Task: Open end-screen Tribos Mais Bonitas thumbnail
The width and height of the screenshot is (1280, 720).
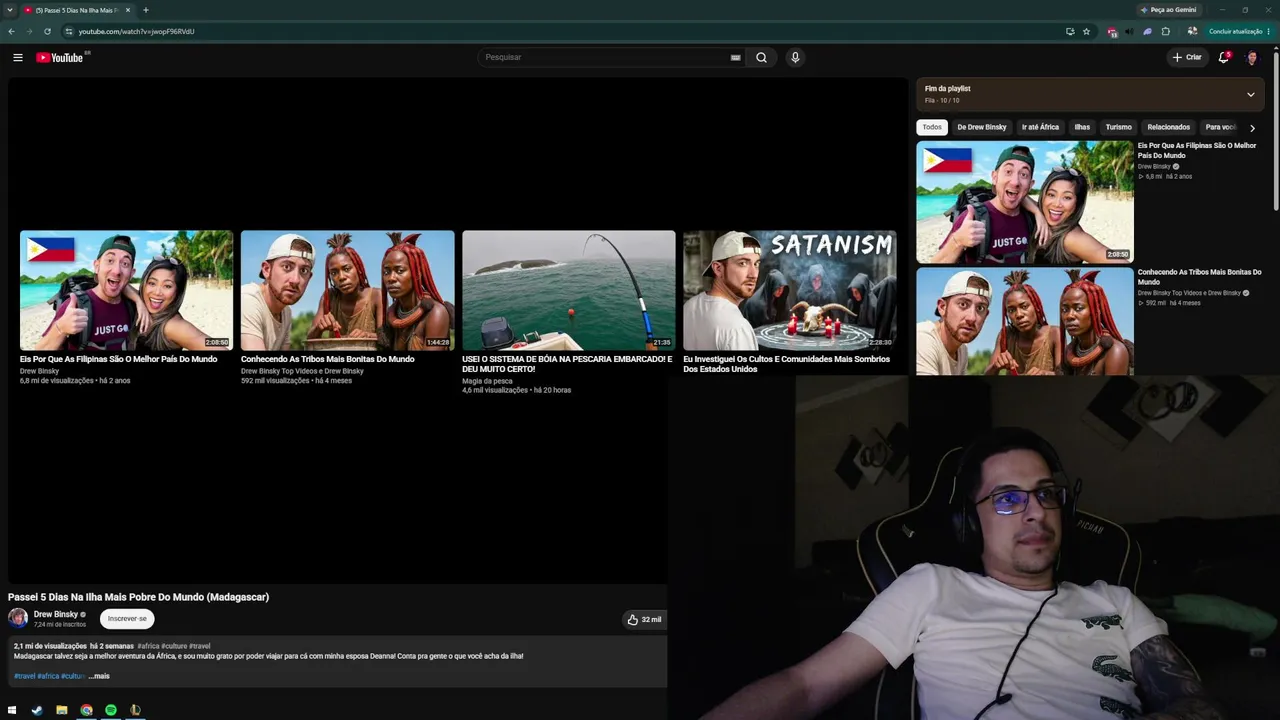Action: (347, 290)
